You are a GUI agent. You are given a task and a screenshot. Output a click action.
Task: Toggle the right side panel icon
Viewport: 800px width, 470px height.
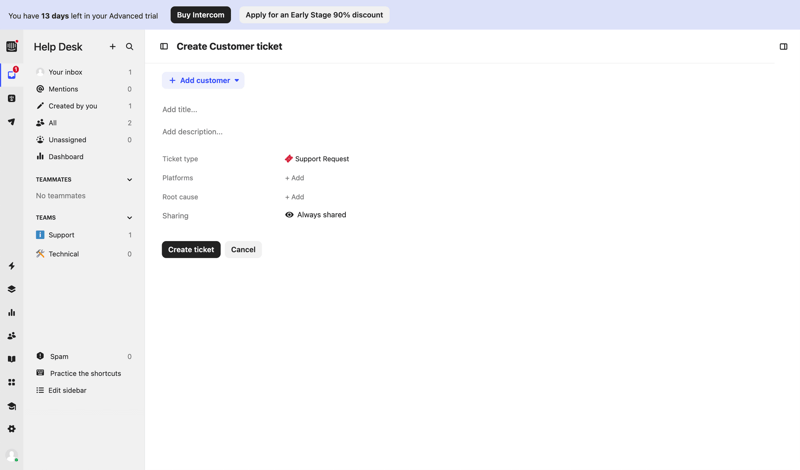pos(783,46)
